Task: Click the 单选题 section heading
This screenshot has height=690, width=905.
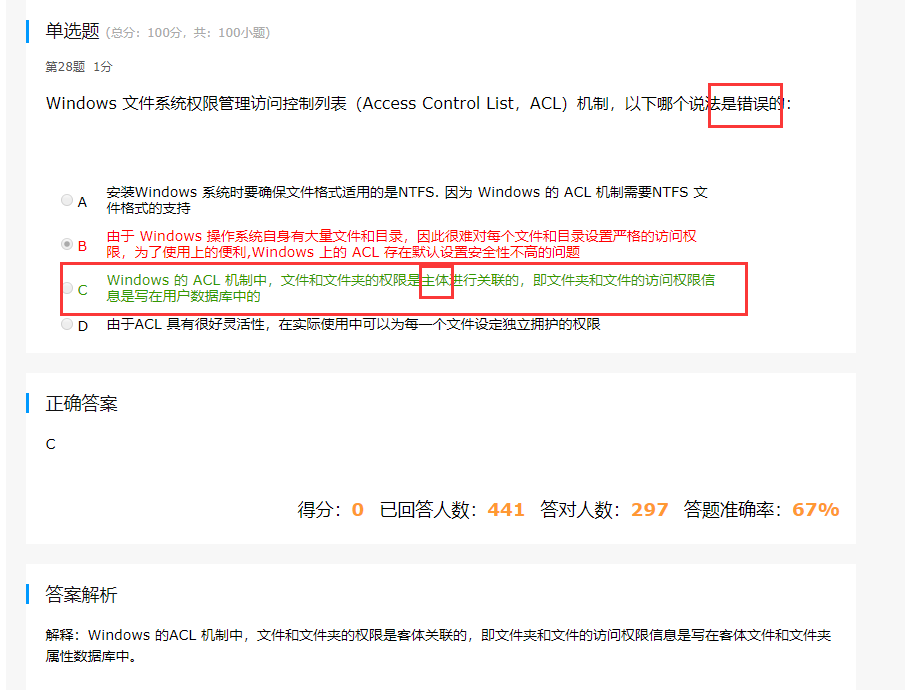Action: 73,31
